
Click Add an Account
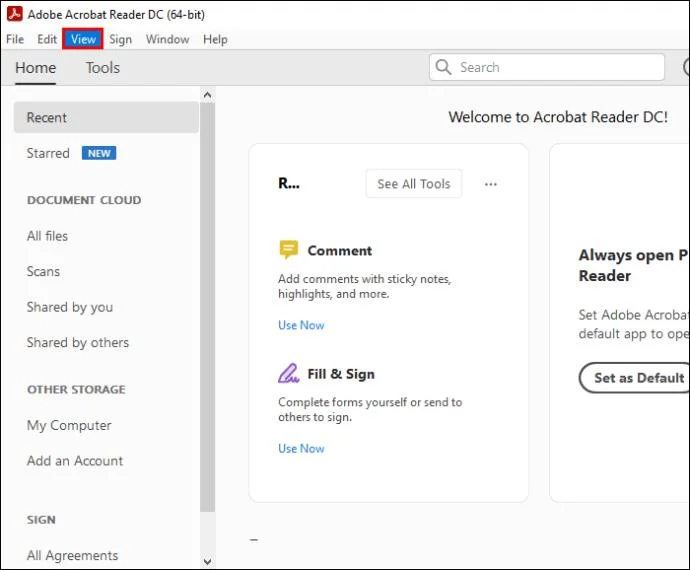75,461
